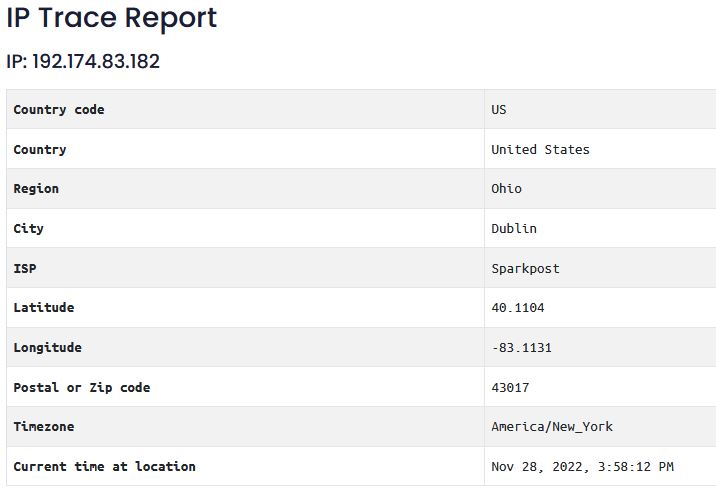Select the zip code 43017

click(510, 388)
